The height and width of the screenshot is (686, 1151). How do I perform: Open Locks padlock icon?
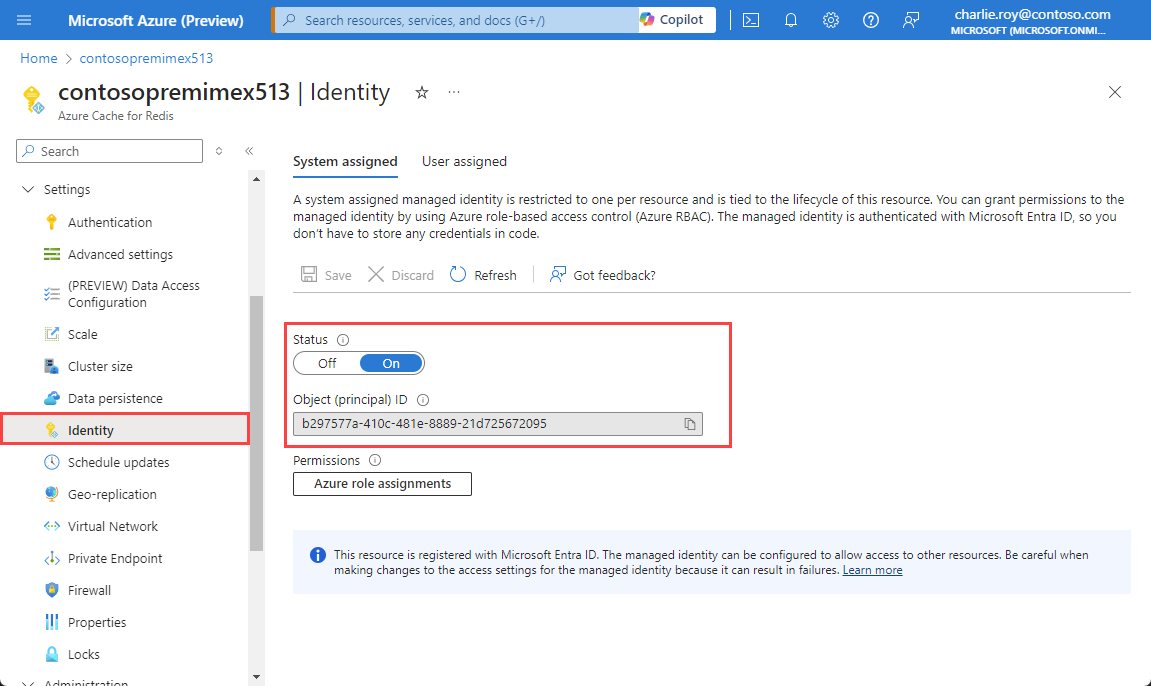click(51, 654)
